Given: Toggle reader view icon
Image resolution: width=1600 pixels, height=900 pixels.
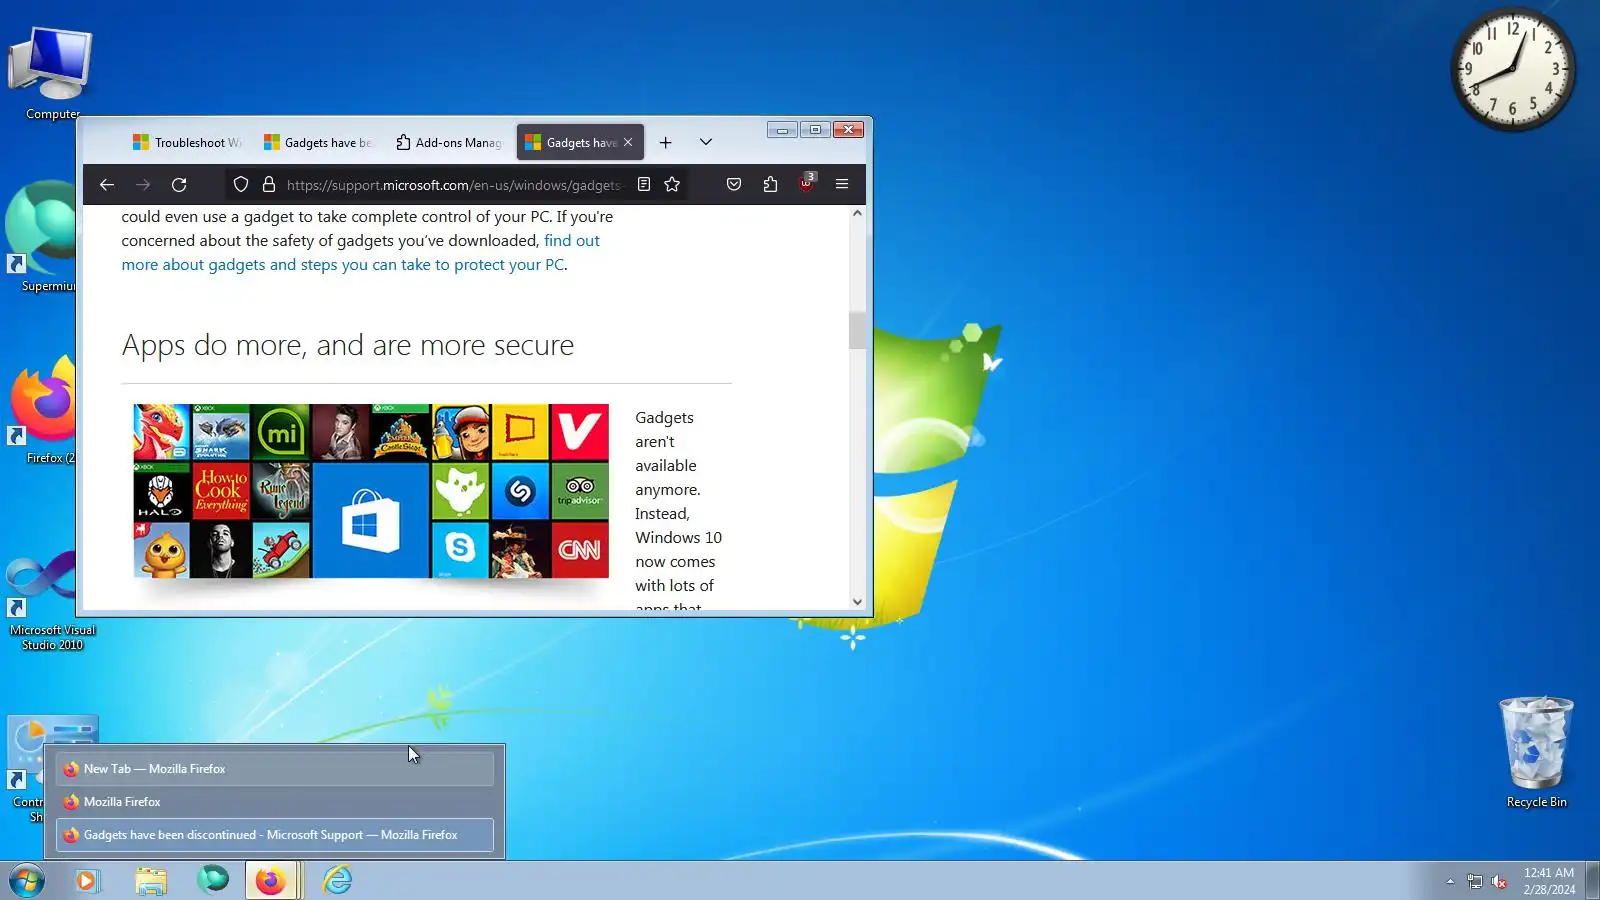Looking at the screenshot, I should pyautogui.click(x=644, y=185).
